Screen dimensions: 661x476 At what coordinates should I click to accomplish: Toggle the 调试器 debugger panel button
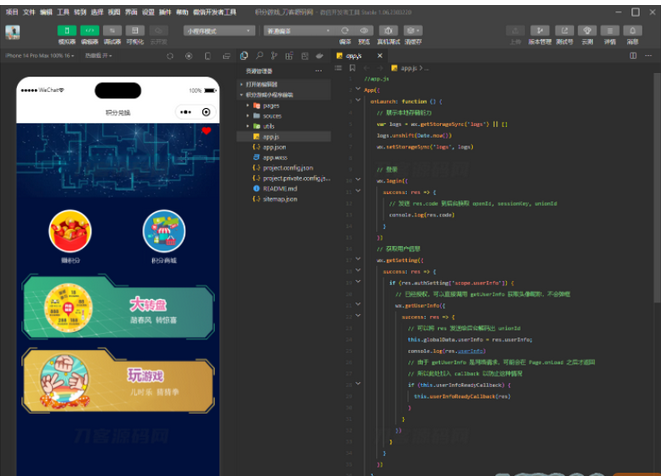pyautogui.click(x=113, y=31)
